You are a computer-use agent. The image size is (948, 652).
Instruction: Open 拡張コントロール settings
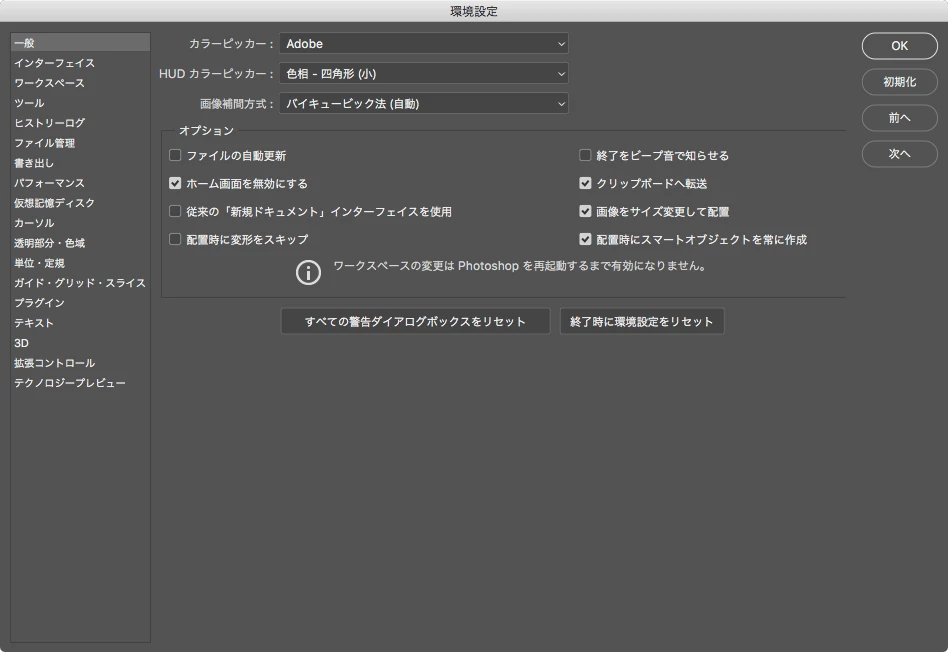point(80,362)
